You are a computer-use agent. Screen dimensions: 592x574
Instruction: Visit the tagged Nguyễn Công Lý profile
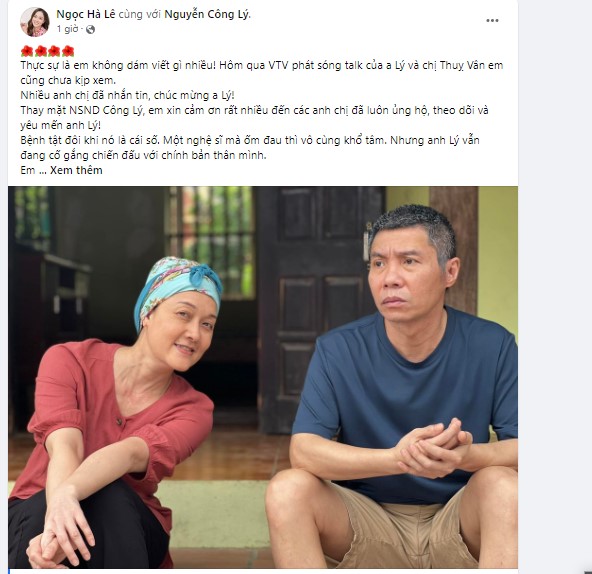(x=207, y=14)
